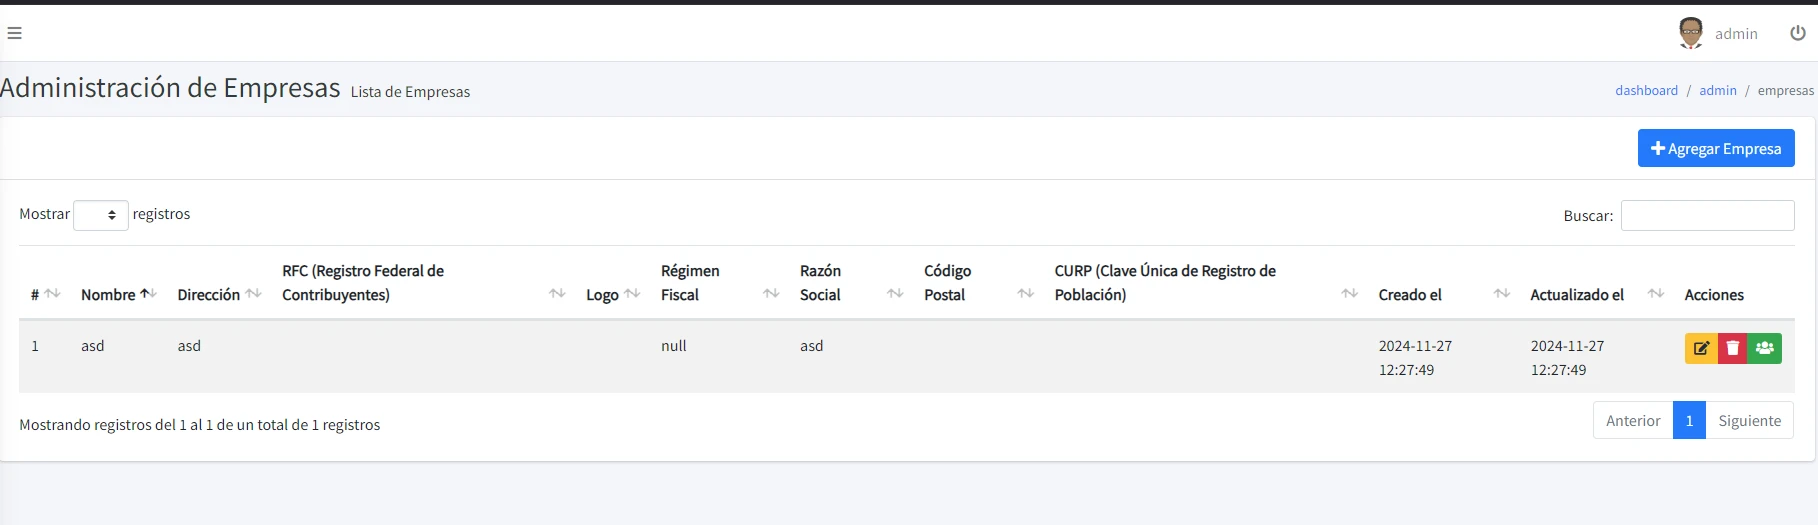Go to dashboard breadcrumb link
The image size is (1818, 525).
coord(1646,90)
